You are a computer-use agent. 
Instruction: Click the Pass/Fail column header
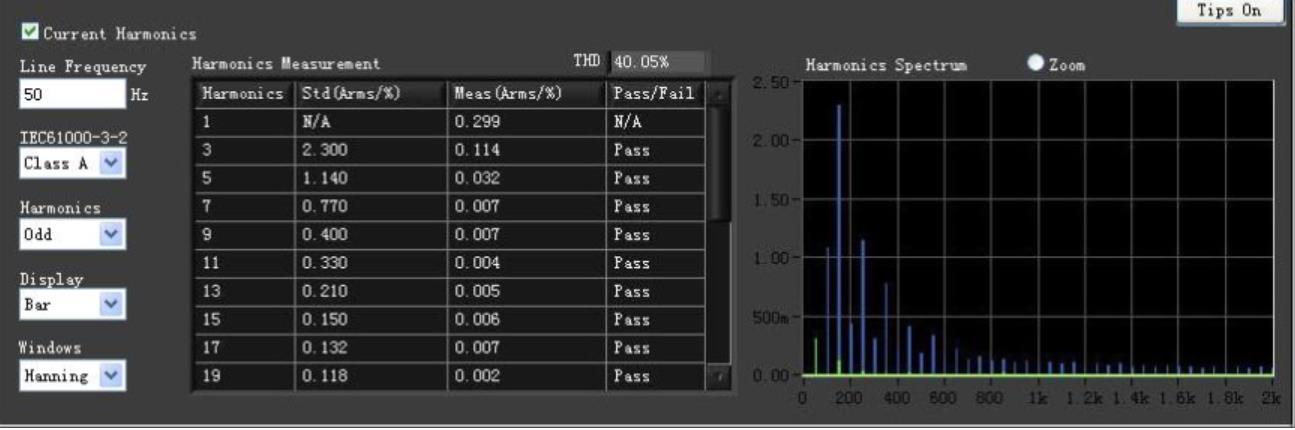click(x=655, y=93)
